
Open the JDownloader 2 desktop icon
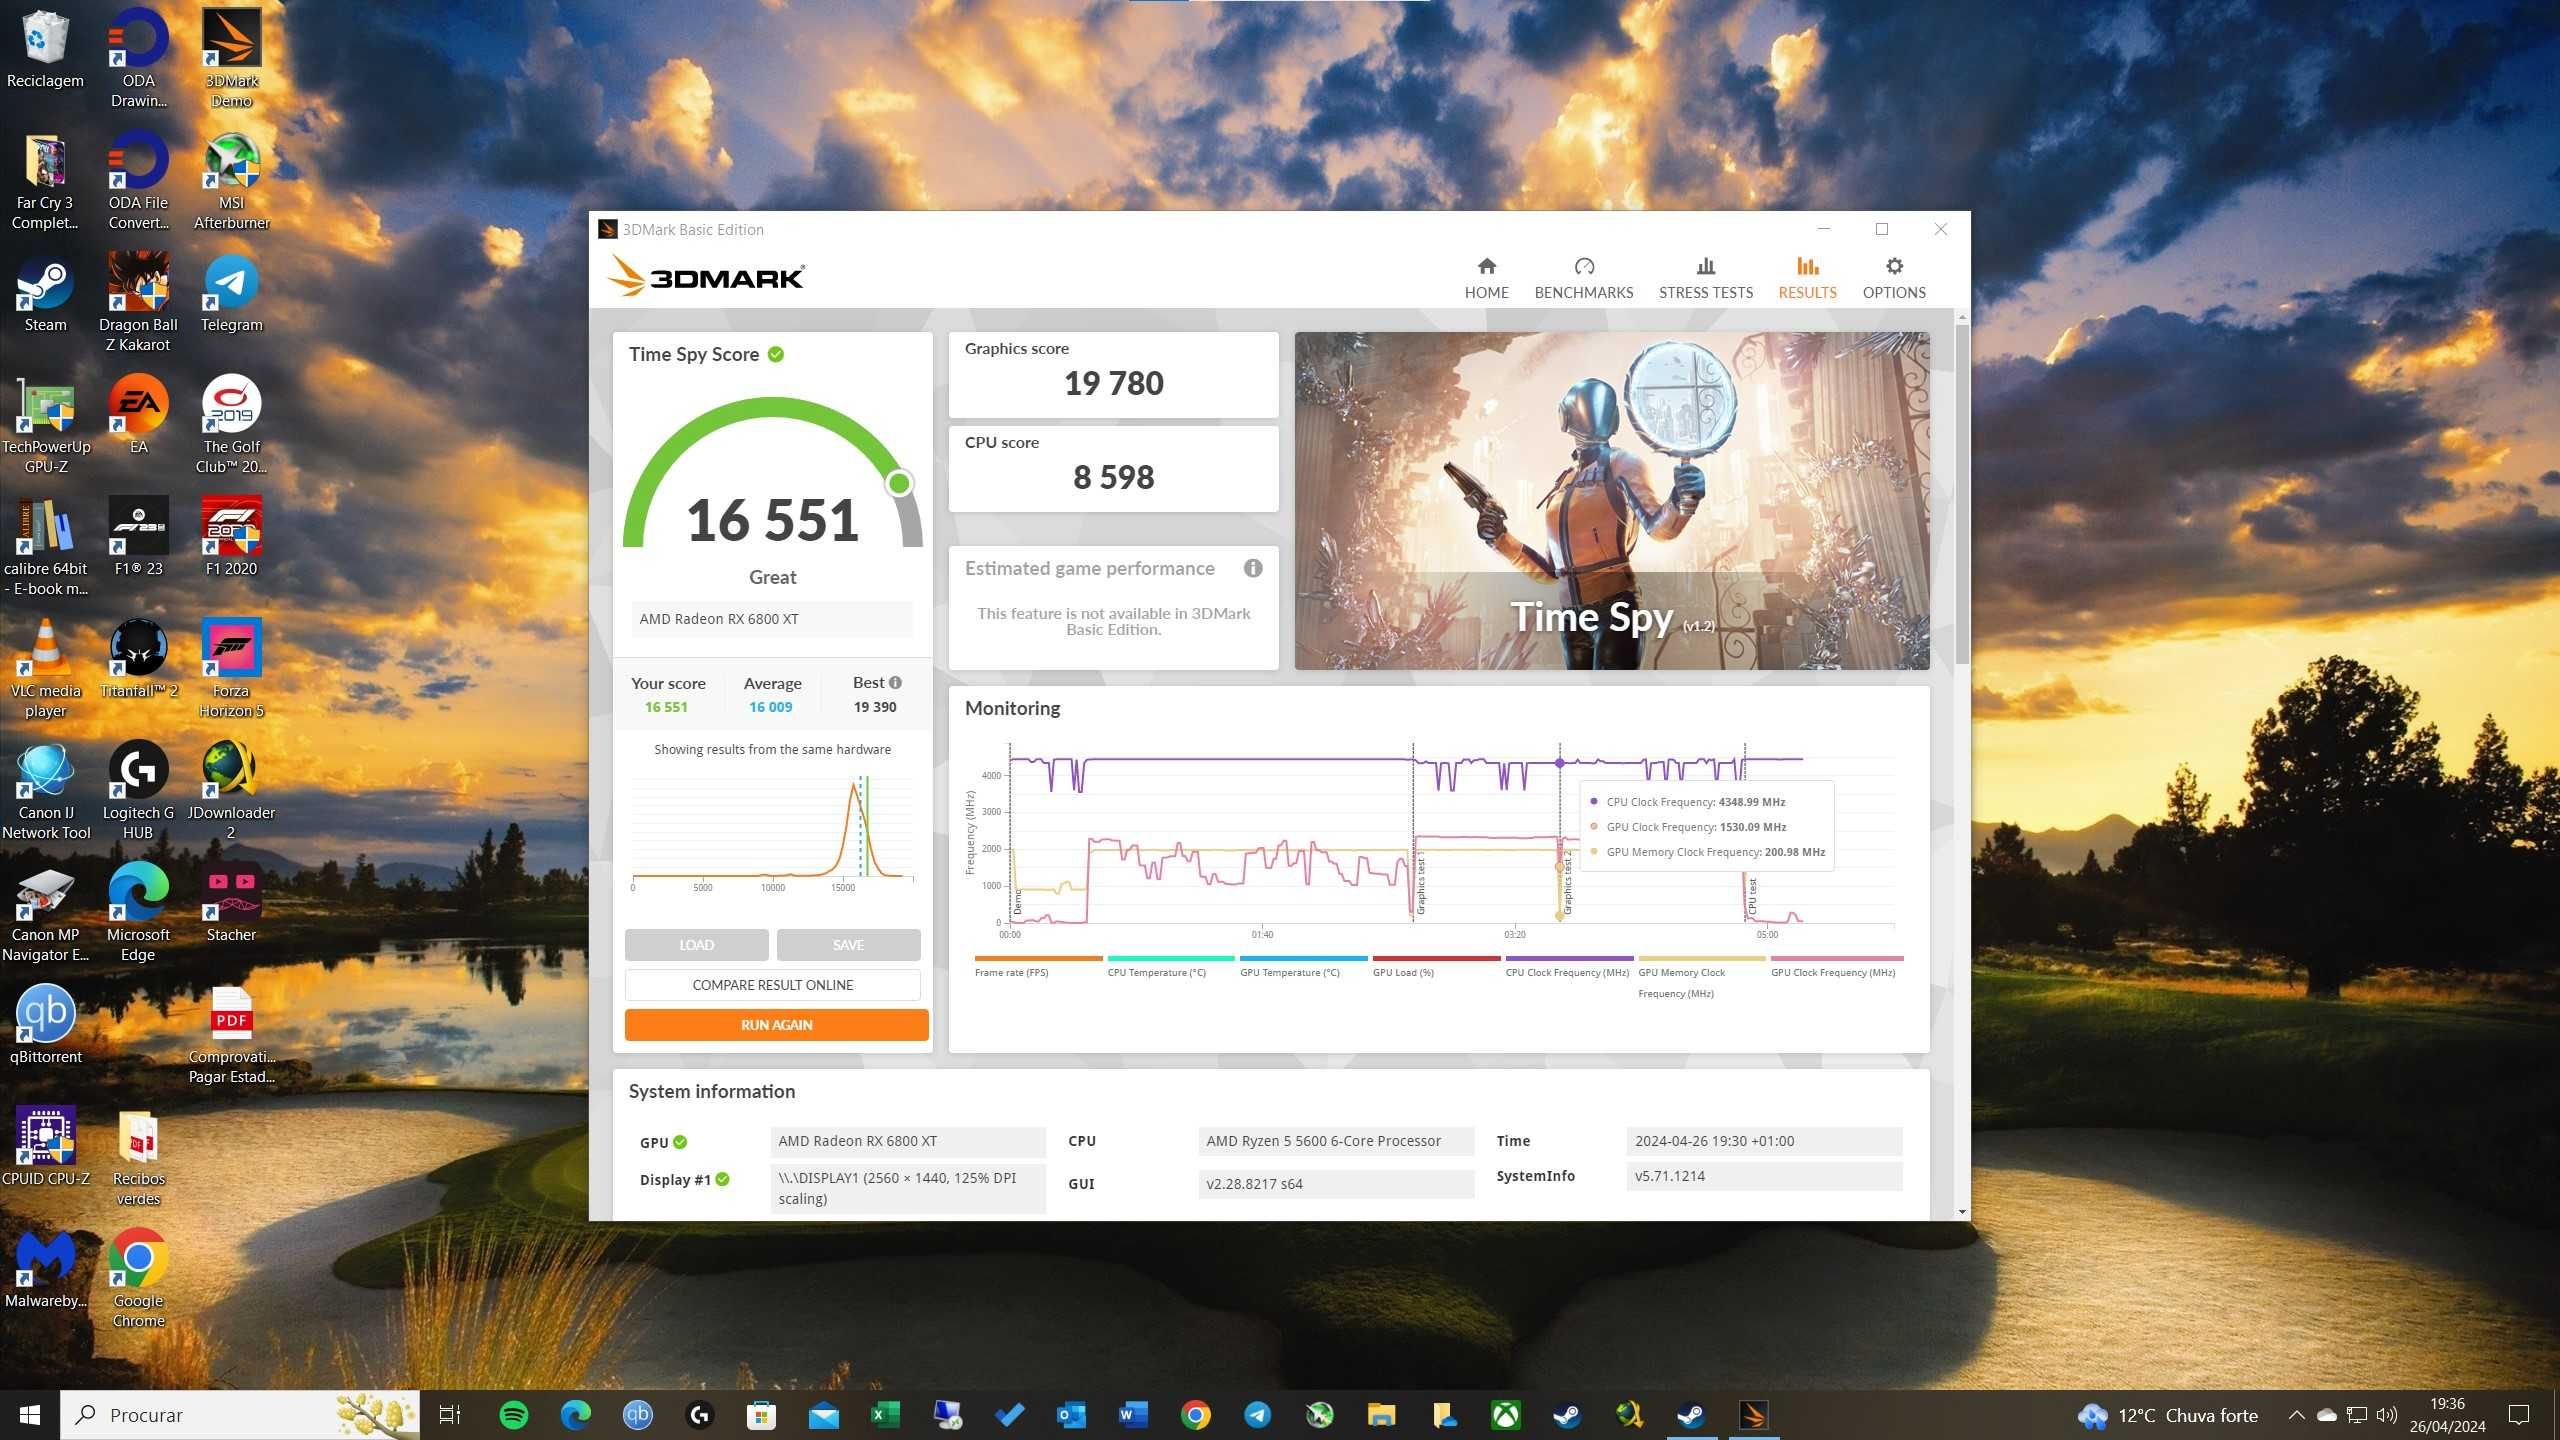click(x=231, y=791)
